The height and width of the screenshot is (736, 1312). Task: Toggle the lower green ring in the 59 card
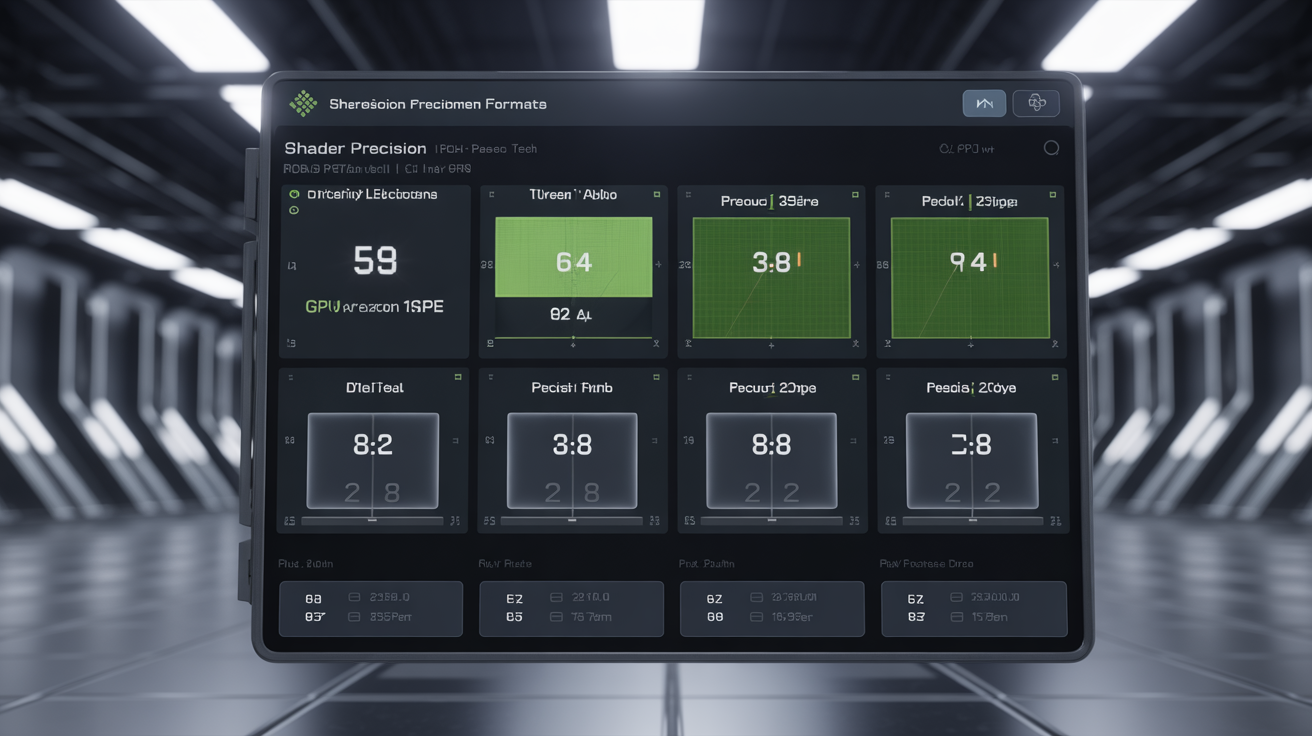294,211
